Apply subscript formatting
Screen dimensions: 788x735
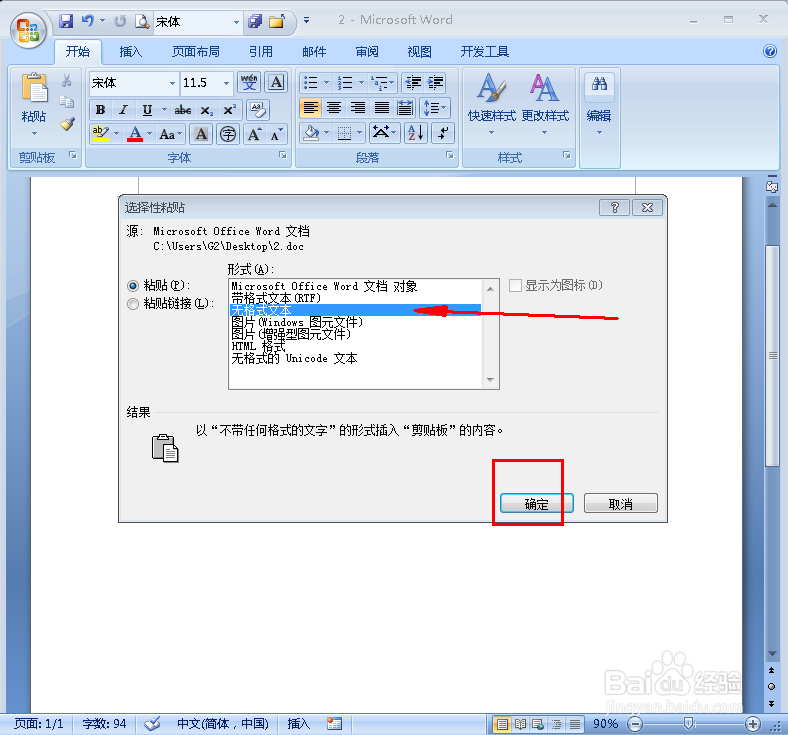point(206,110)
